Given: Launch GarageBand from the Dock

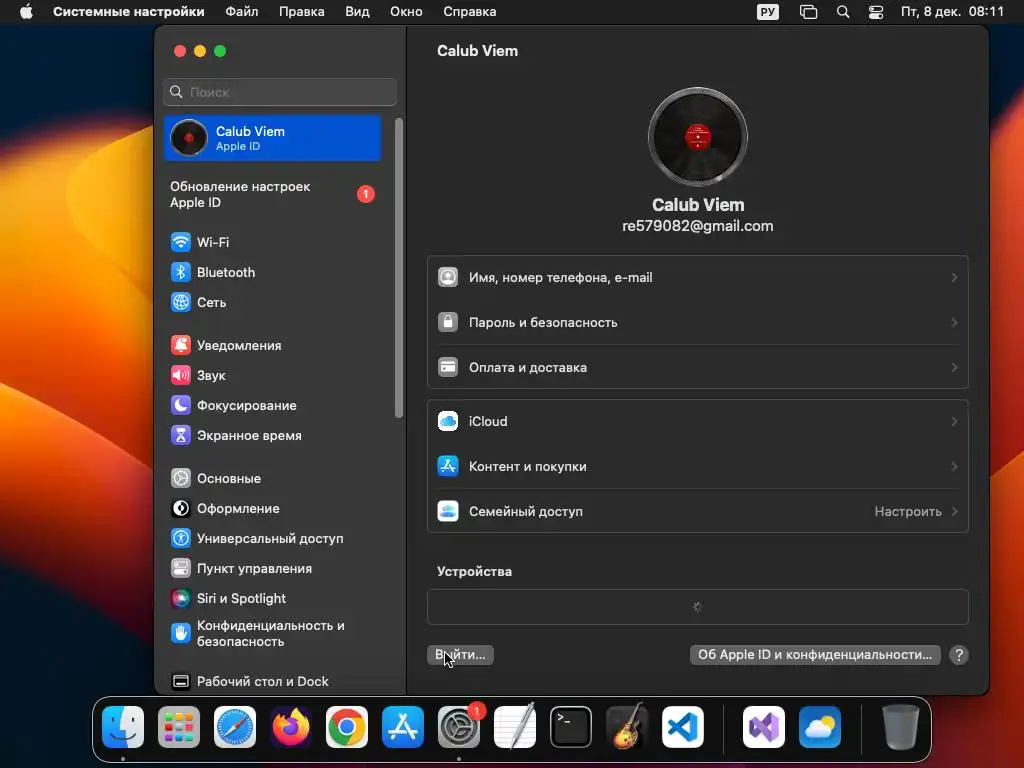Looking at the screenshot, I should [627, 727].
